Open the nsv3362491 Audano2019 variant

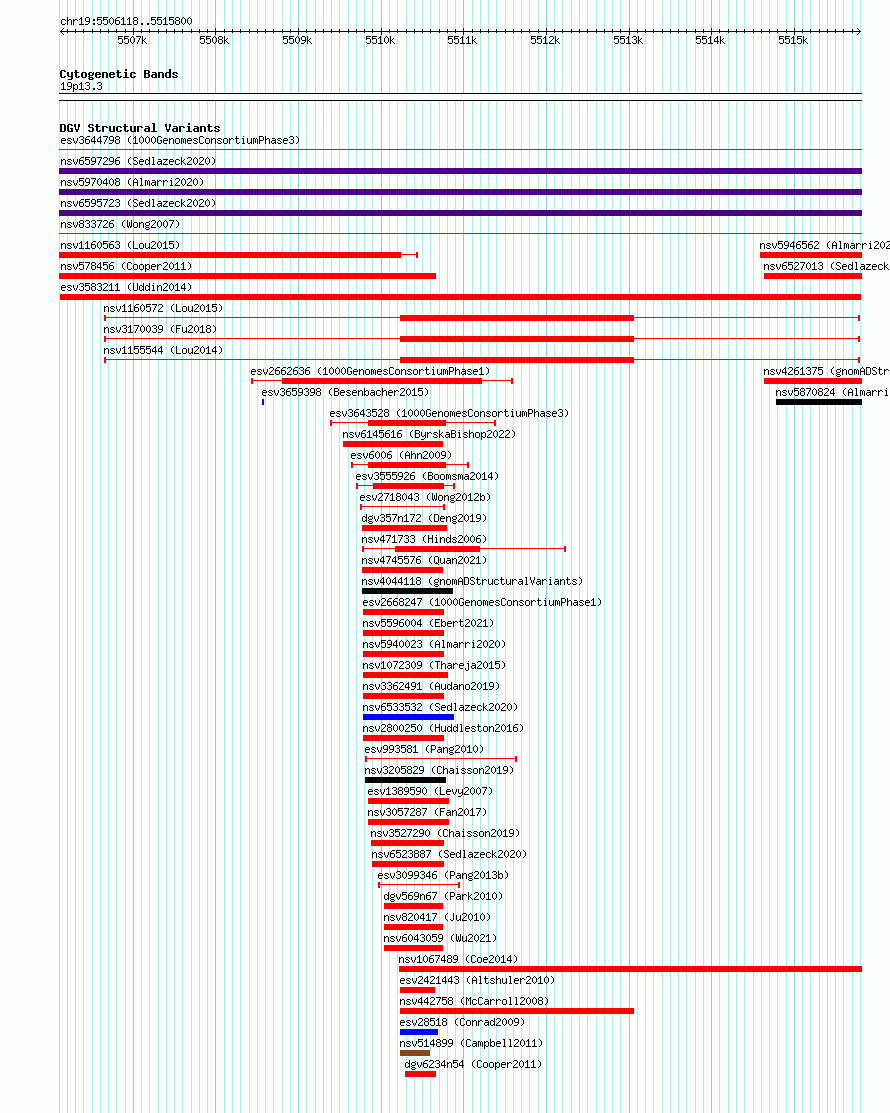431,686
